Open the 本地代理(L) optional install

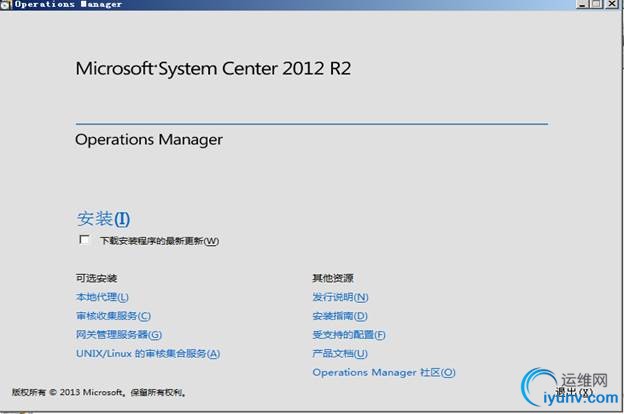(x=102, y=297)
